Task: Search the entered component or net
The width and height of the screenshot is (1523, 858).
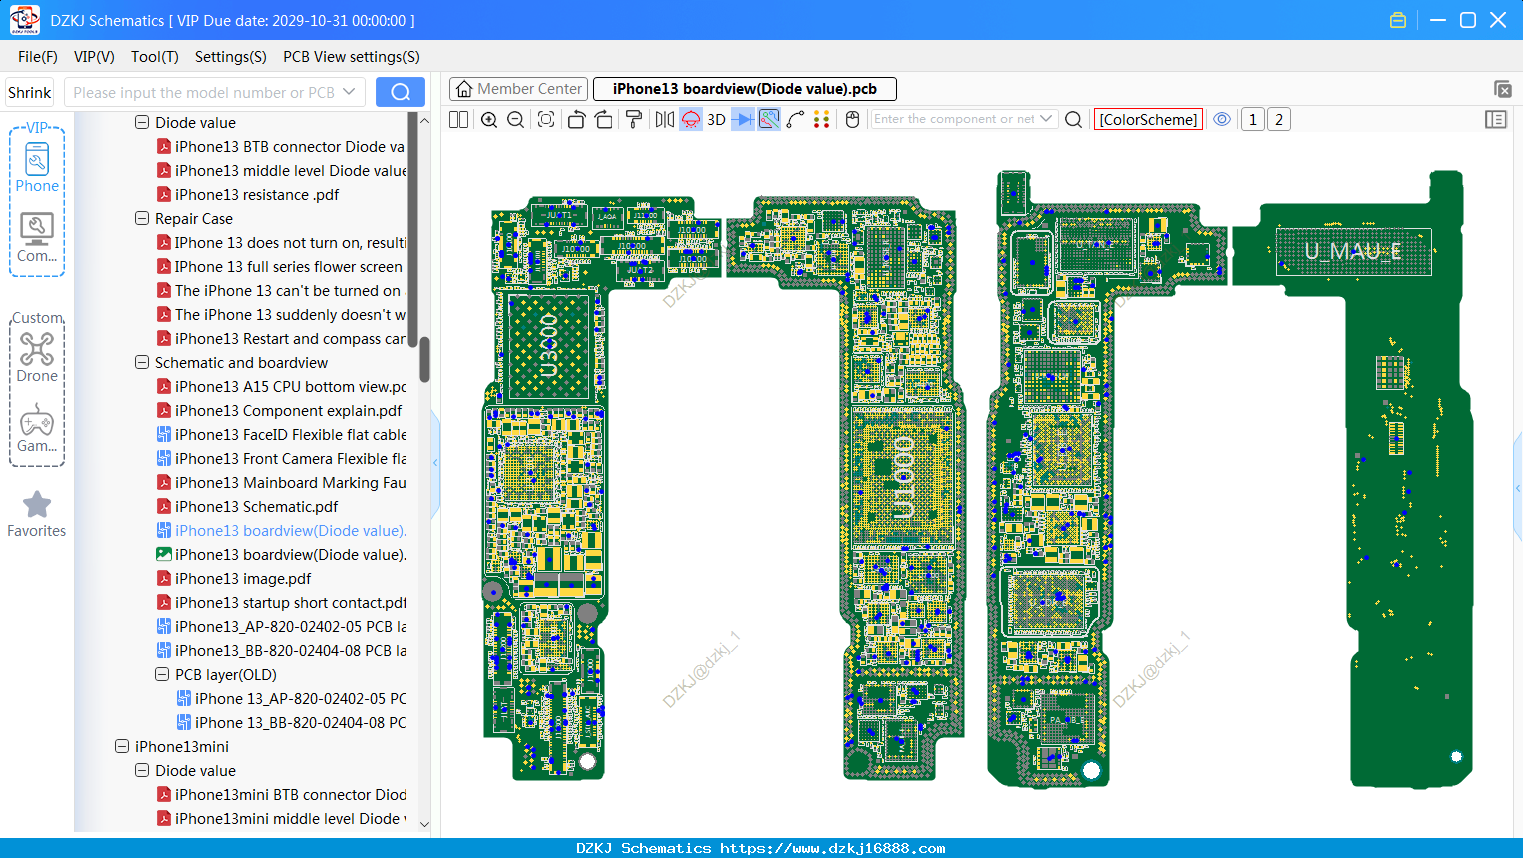Action: tap(1073, 119)
